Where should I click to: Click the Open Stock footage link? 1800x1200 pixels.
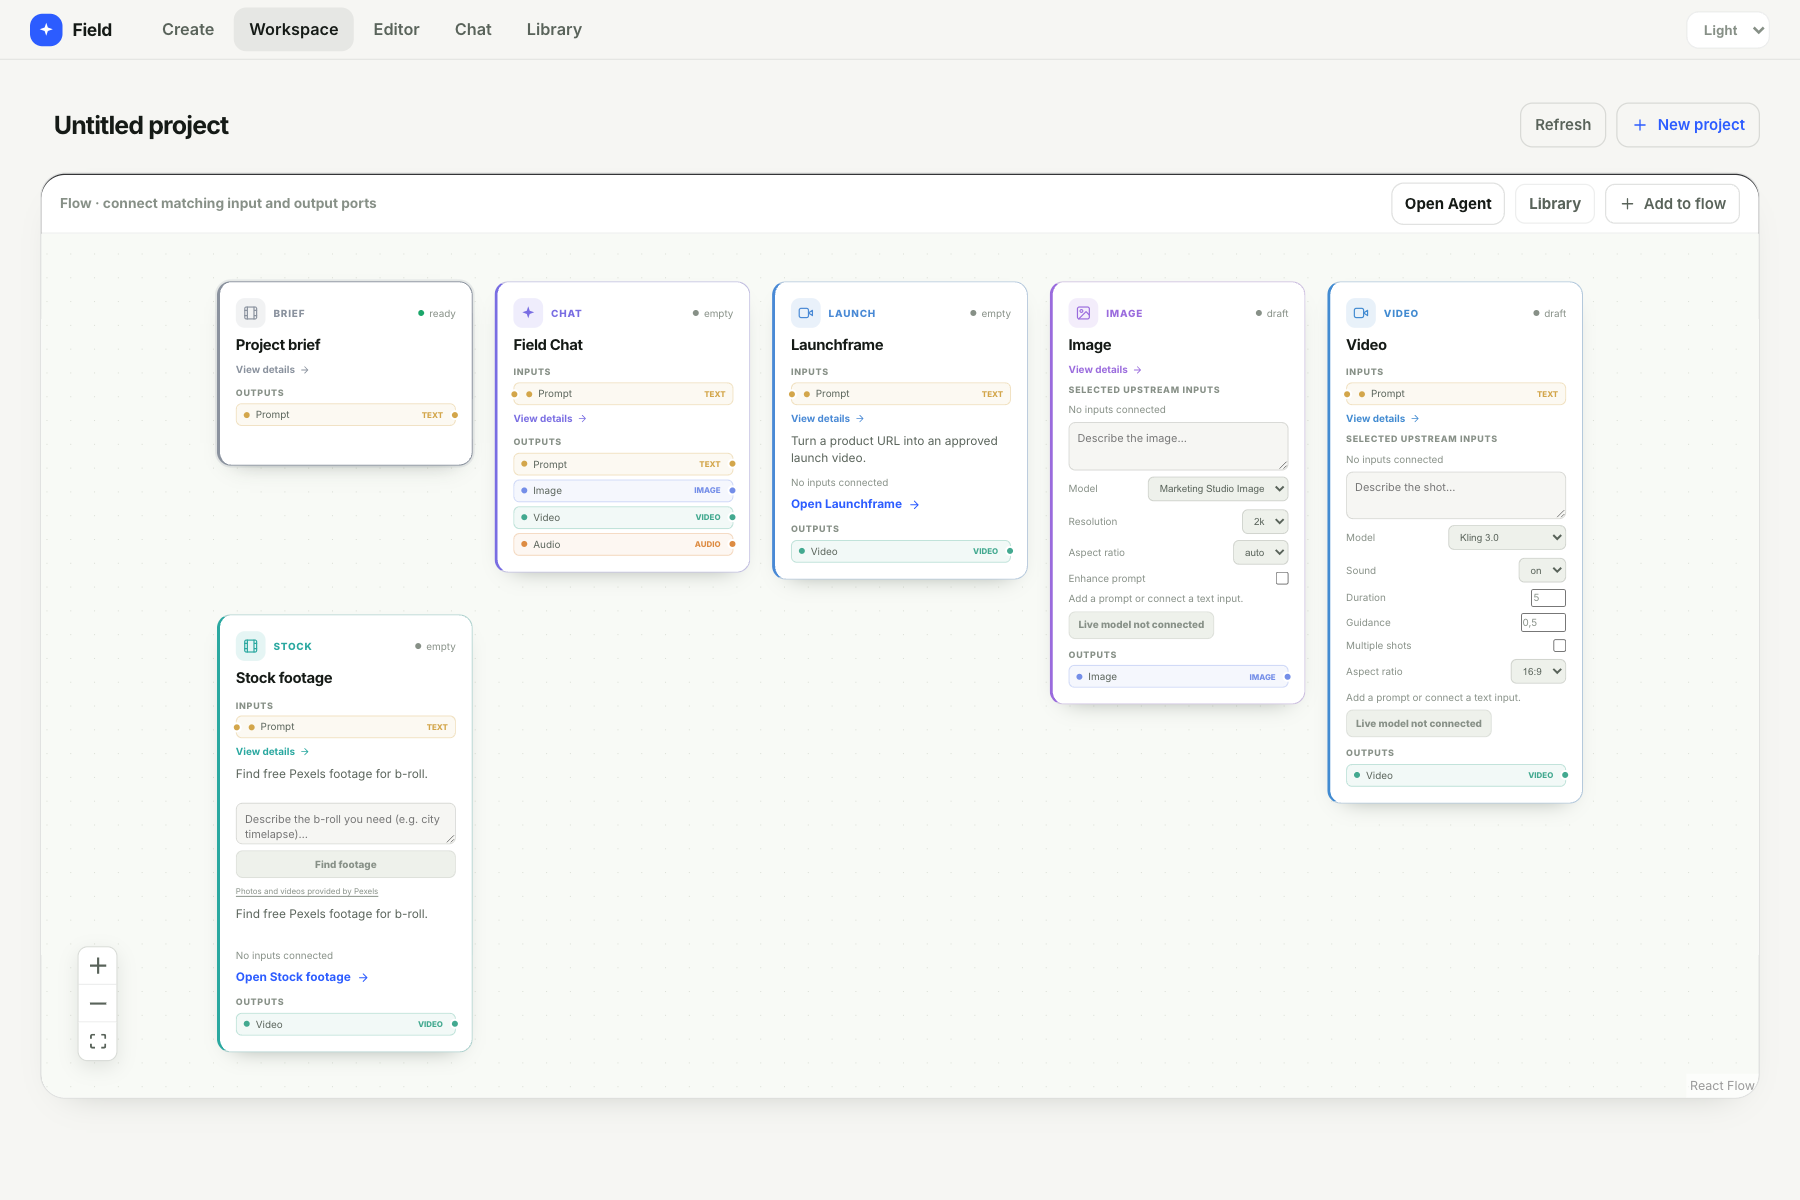(302, 977)
